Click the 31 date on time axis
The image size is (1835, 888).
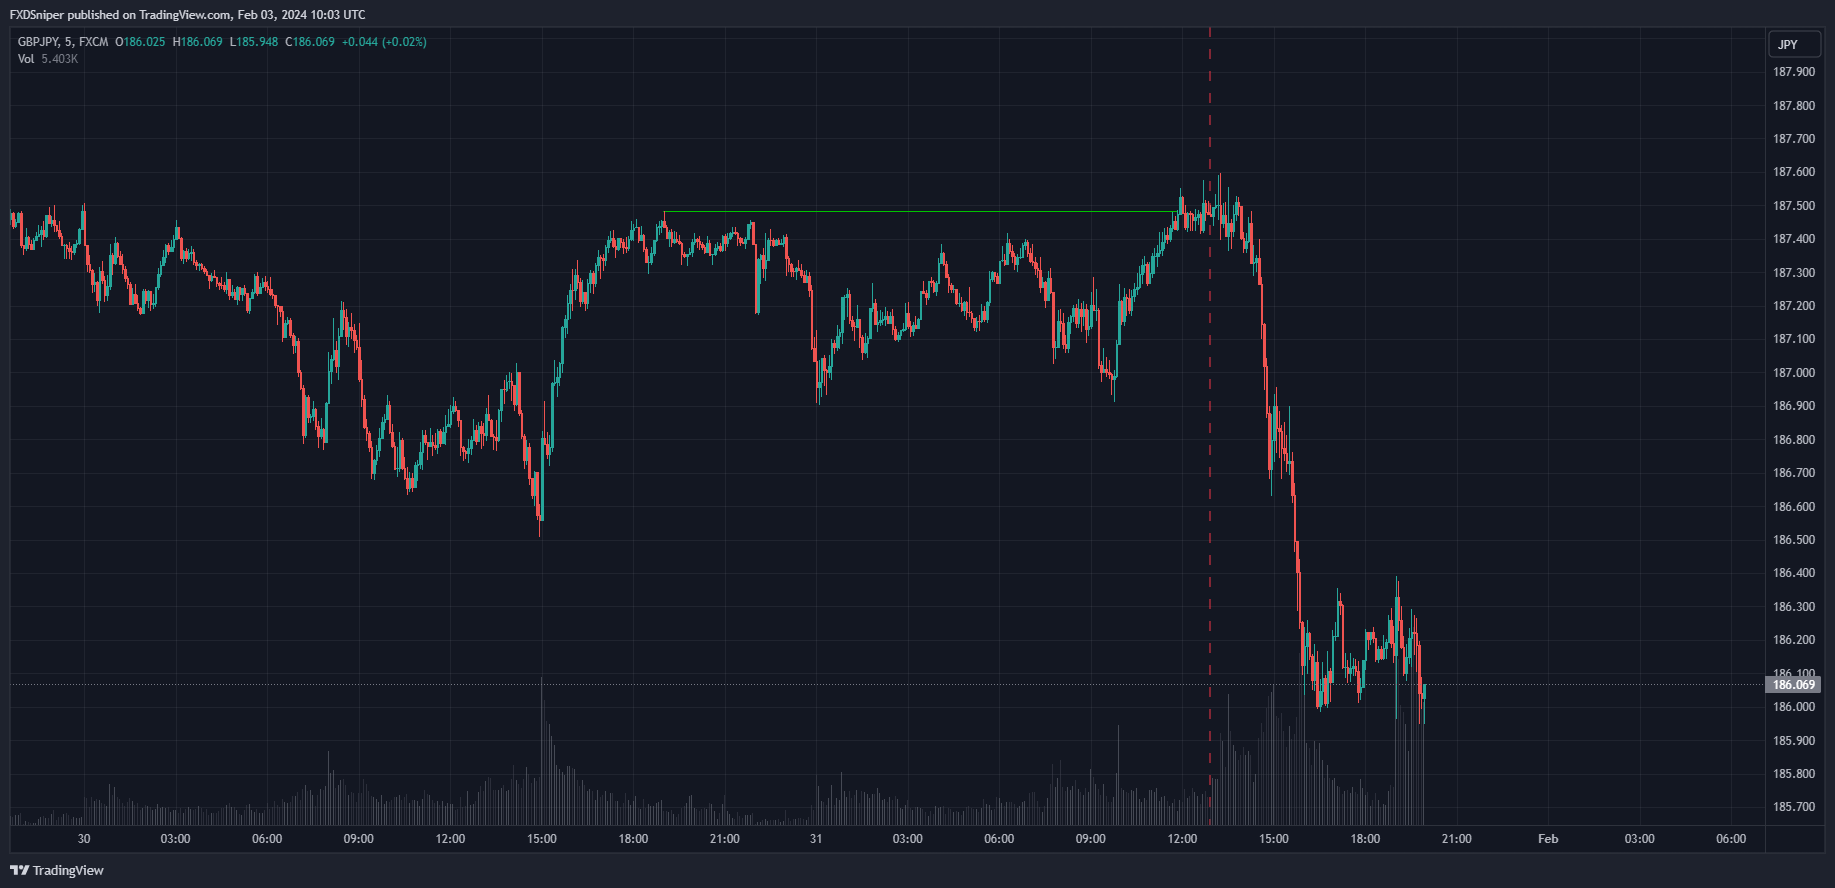pyautogui.click(x=816, y=839)
